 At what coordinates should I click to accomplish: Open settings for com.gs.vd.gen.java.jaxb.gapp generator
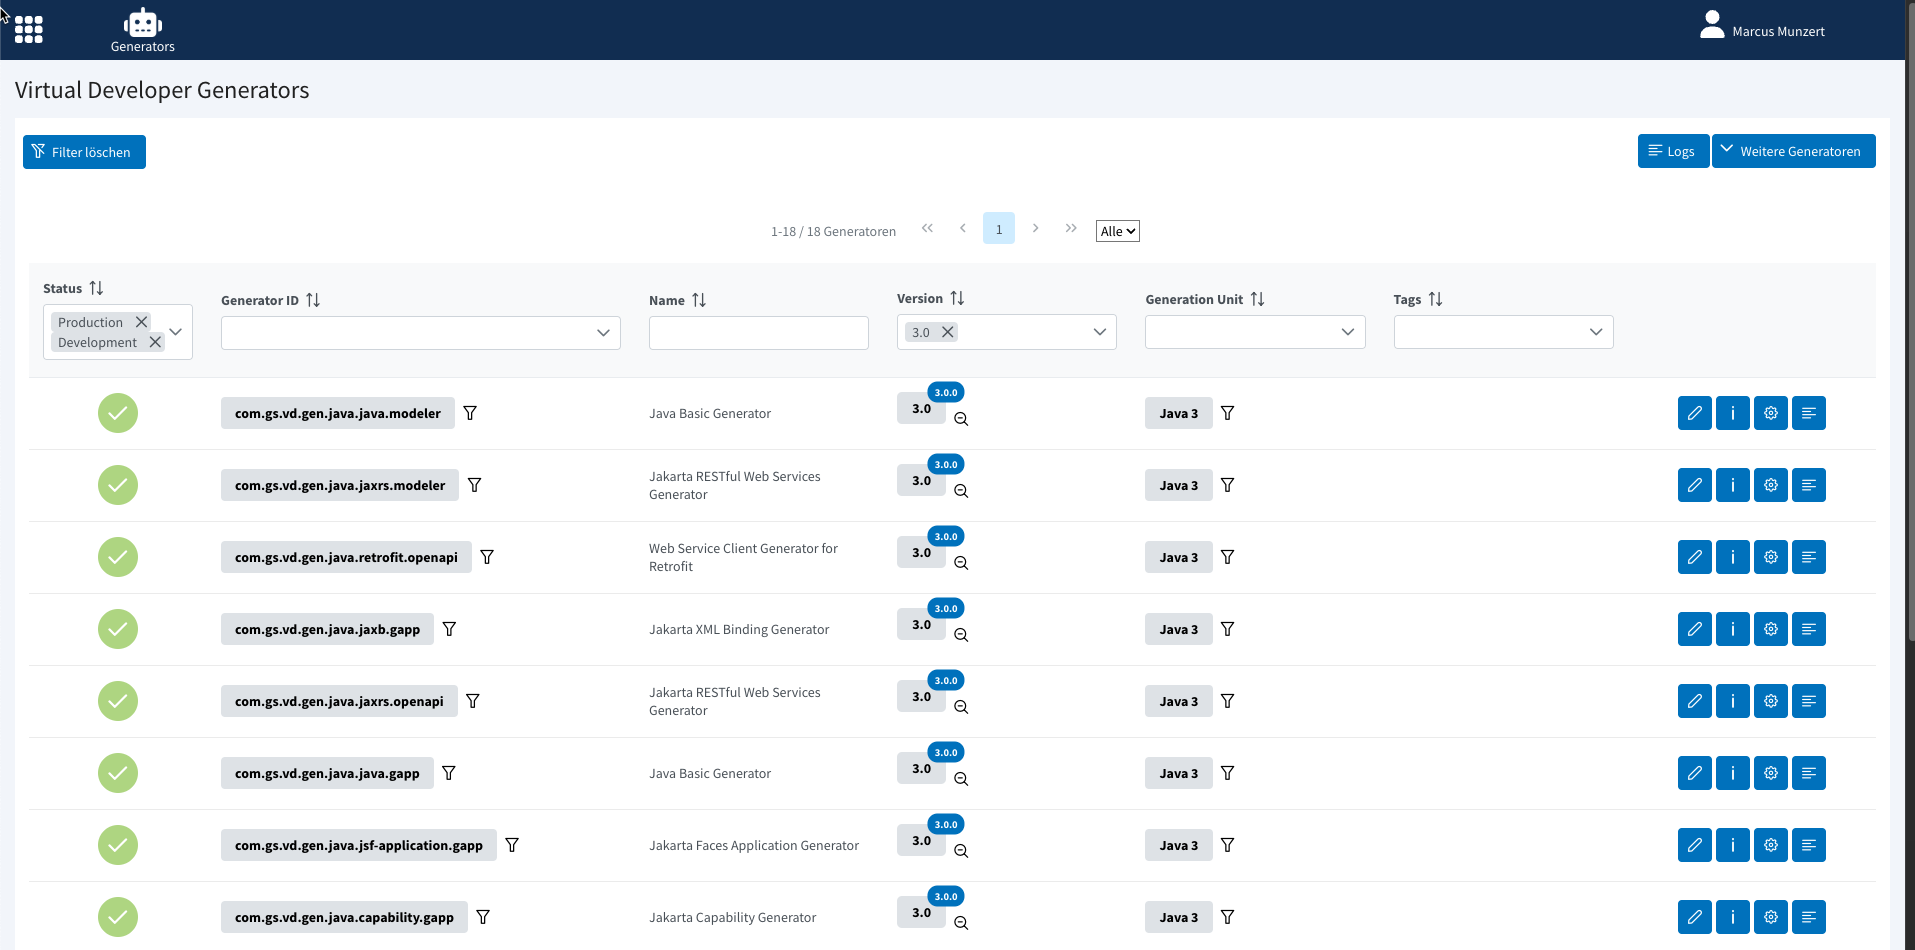1770,629
